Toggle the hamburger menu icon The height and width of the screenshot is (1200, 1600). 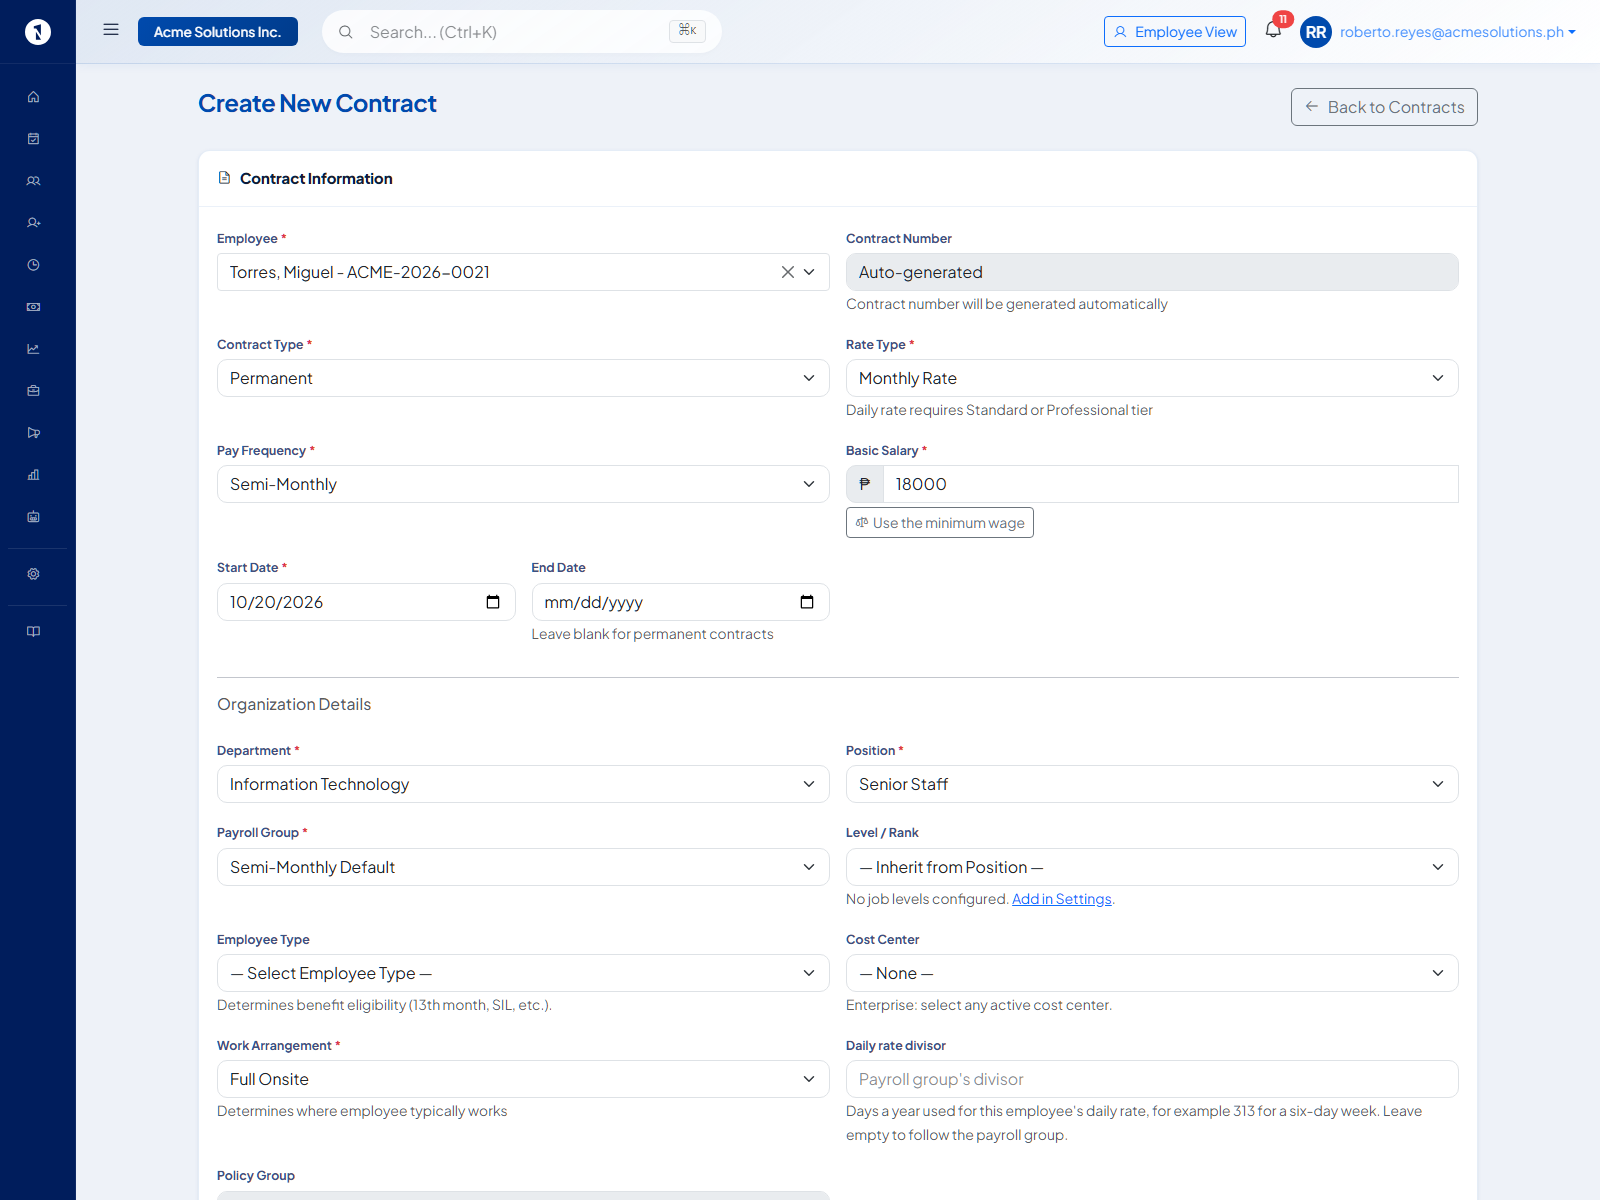click(x=111, y=30)
